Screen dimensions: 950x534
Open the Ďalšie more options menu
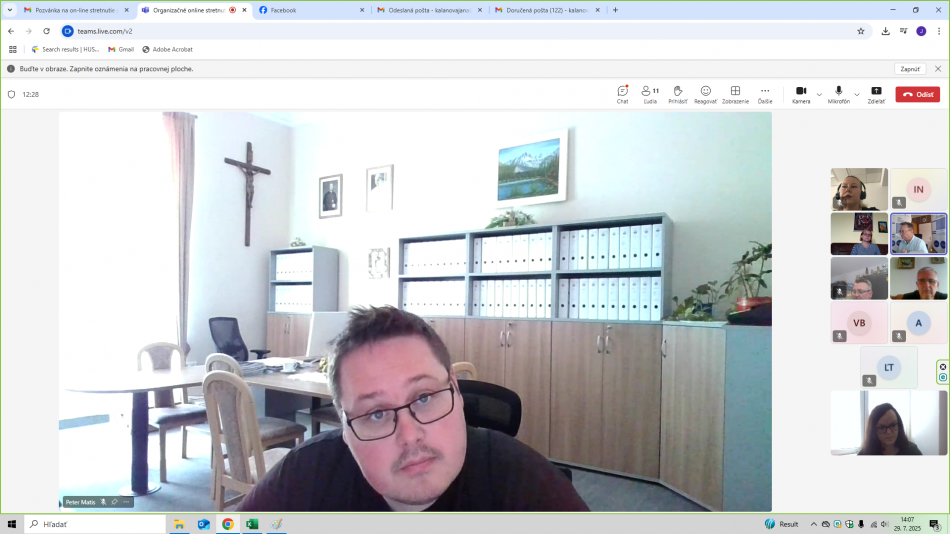tap(765, 95)
